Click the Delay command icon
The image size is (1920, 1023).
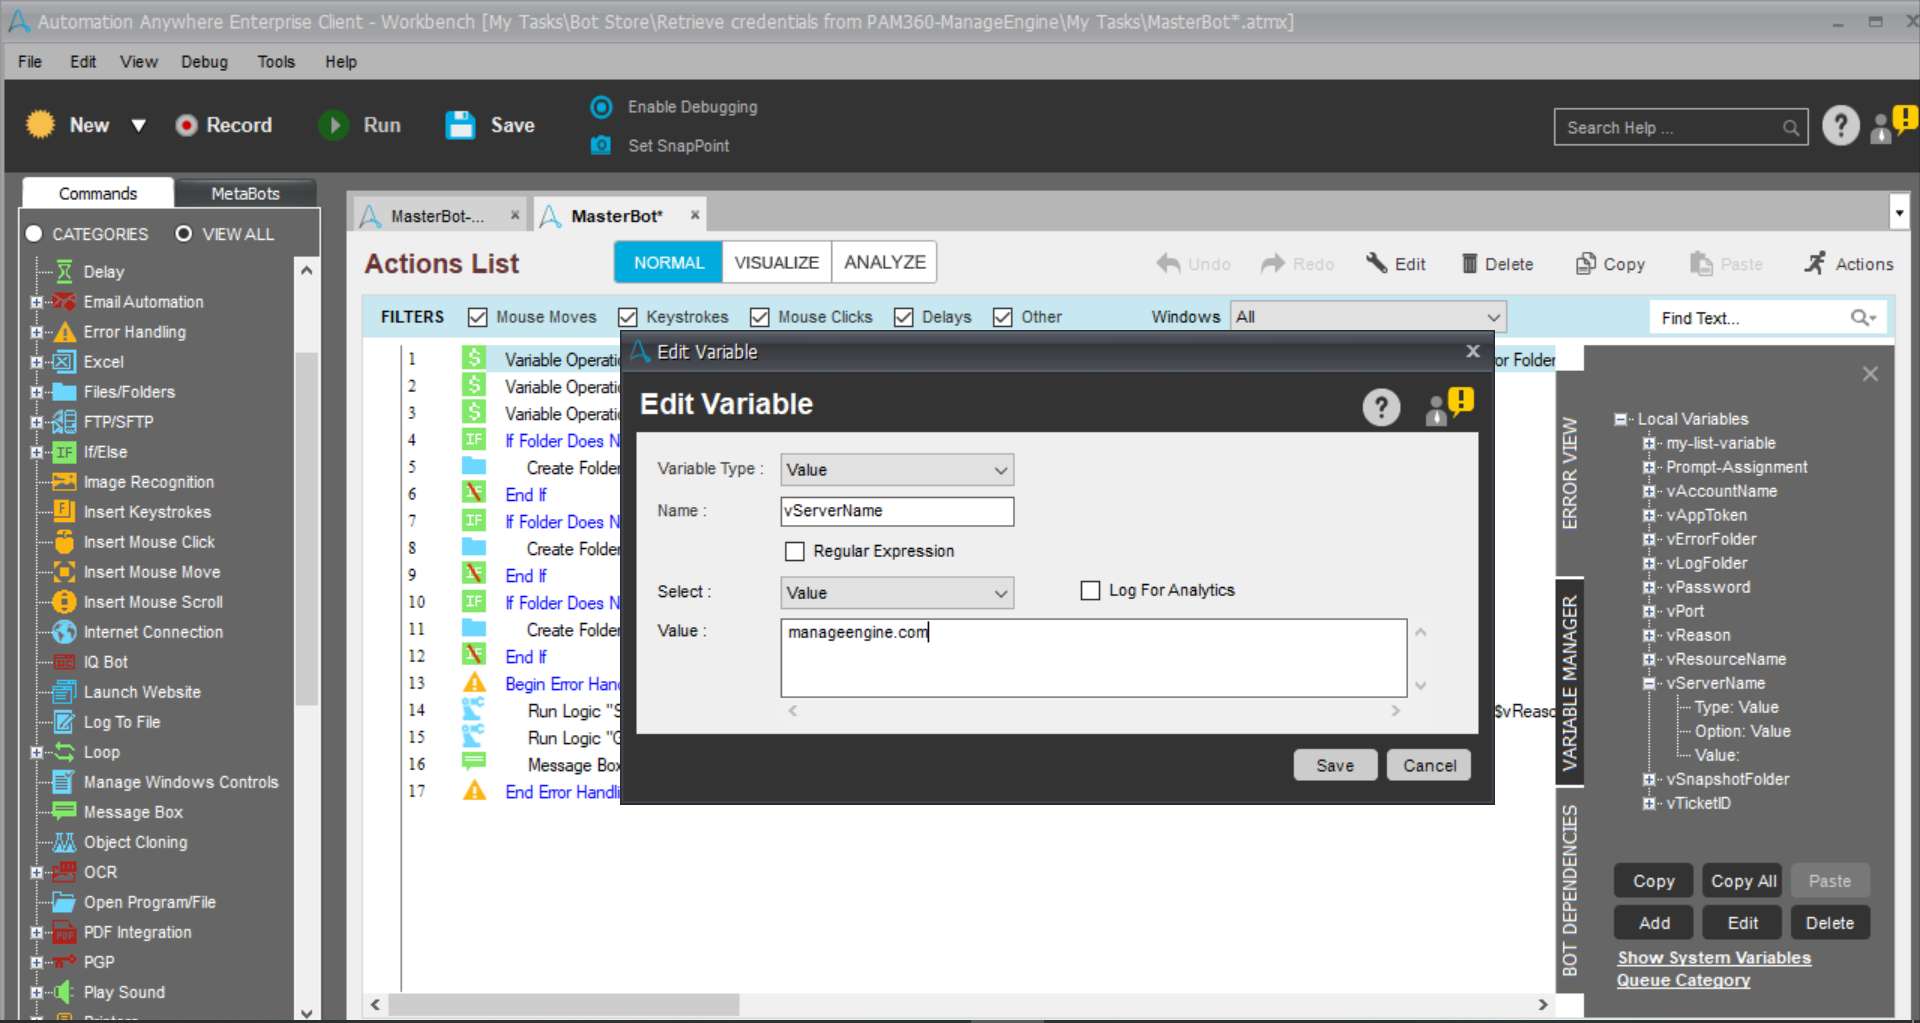[x=64, y=272]
